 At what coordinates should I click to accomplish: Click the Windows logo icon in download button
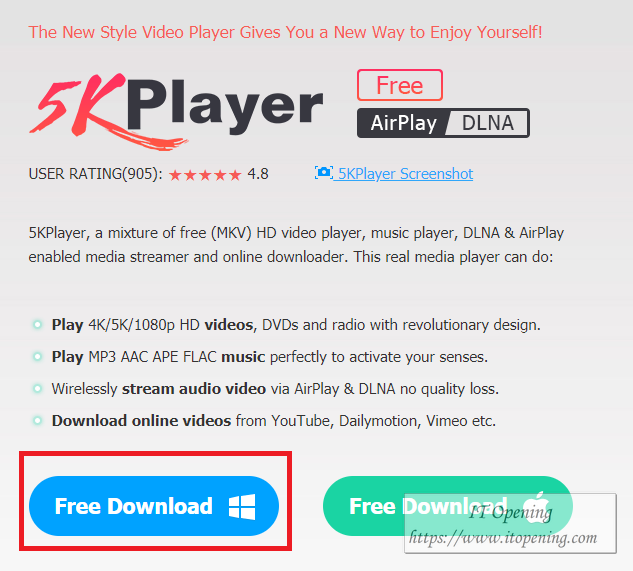pyautogui.click(x=242, y=506)
